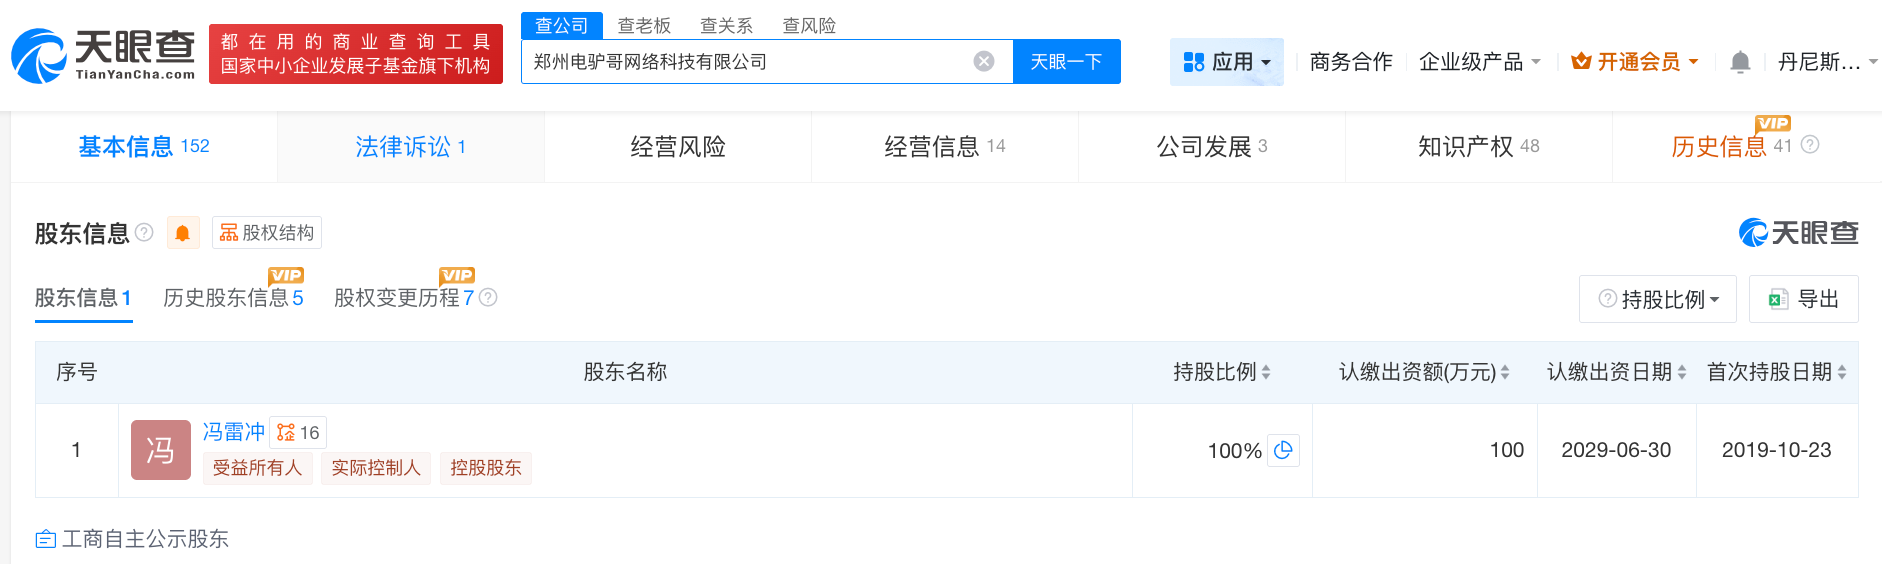Click help icon beside 股东信息 heading
Image resolution: width=1882 pixels, height=564 pixels.
(x=145, y=233)
